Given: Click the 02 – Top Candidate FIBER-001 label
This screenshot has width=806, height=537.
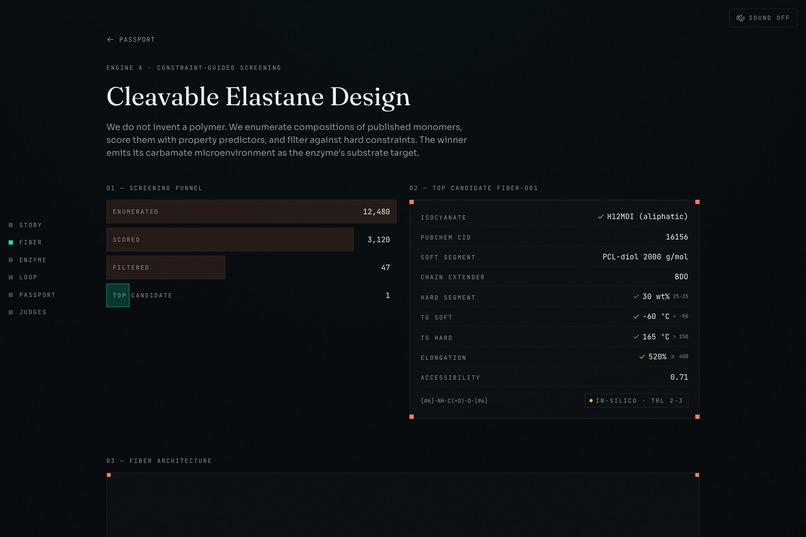Looking at the screenshot, I should click(x=473, y=188).
